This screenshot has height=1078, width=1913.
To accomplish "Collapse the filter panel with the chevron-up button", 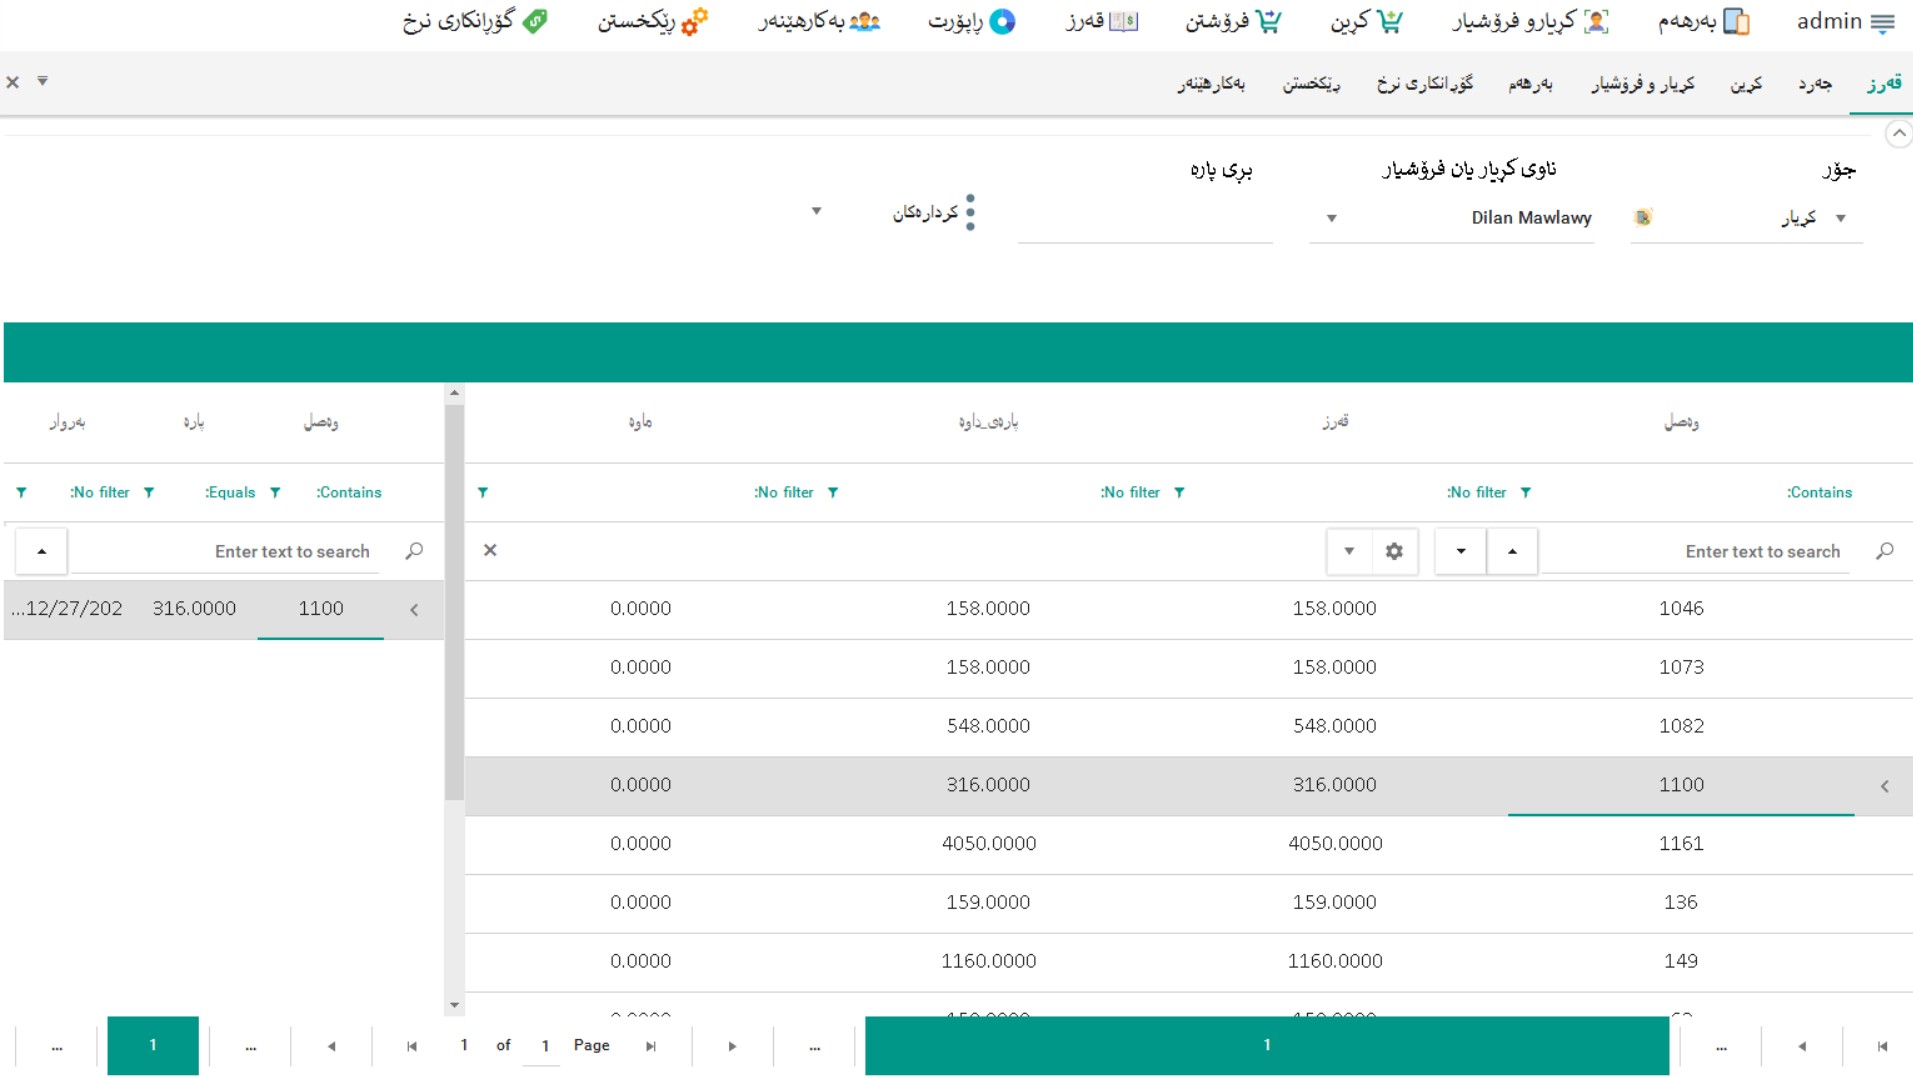I will [1897, 134].
